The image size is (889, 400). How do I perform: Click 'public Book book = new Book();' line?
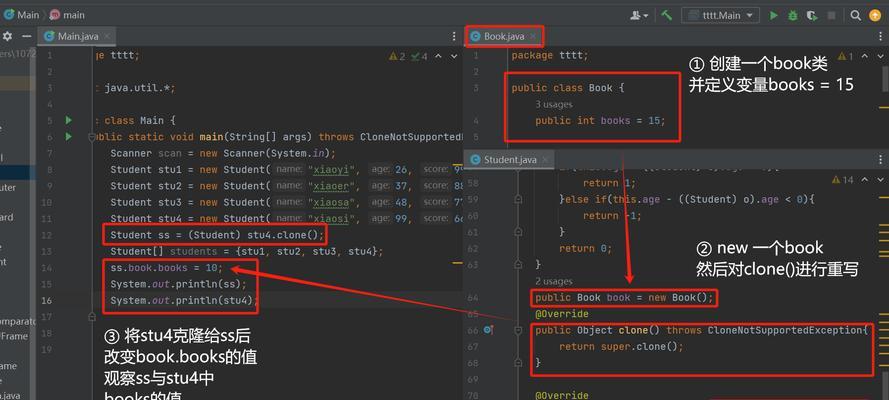624,297
